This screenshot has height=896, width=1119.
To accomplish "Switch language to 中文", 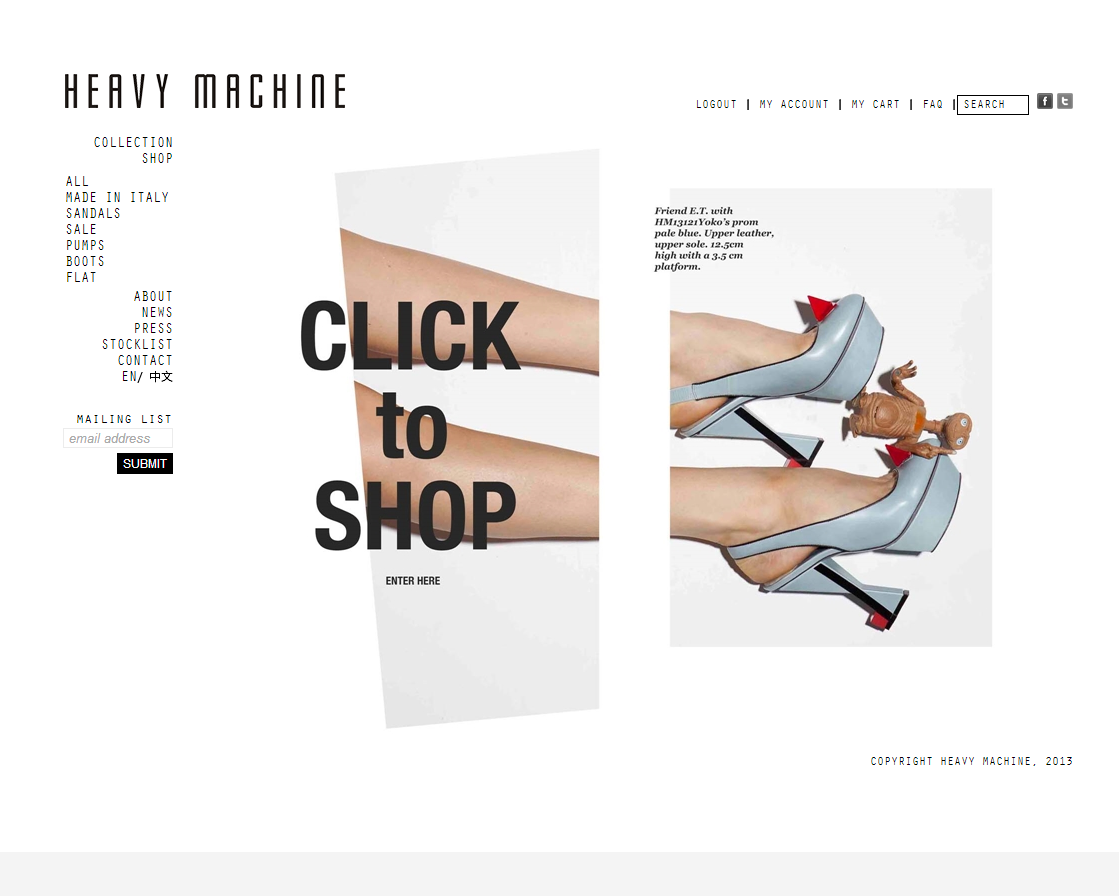I will click(161, 377).
